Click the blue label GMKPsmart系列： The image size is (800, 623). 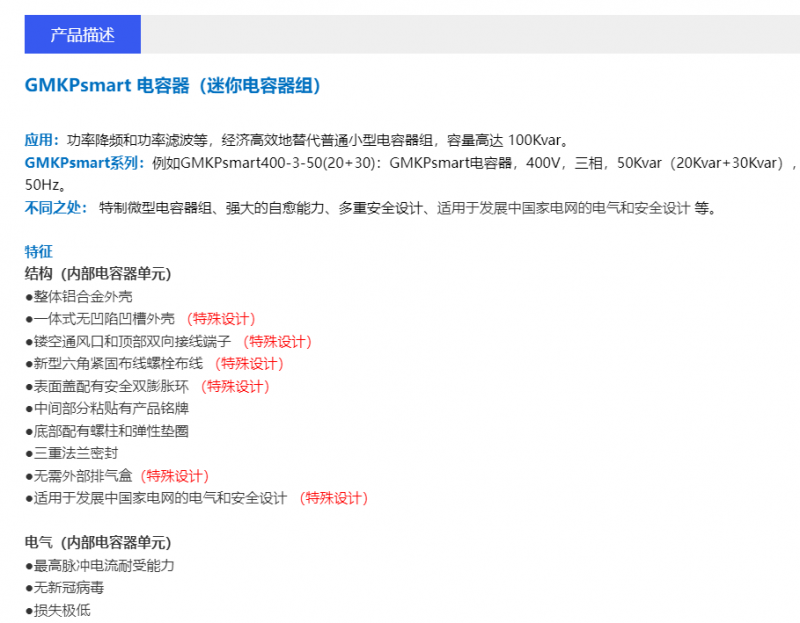tap(85, 163)
